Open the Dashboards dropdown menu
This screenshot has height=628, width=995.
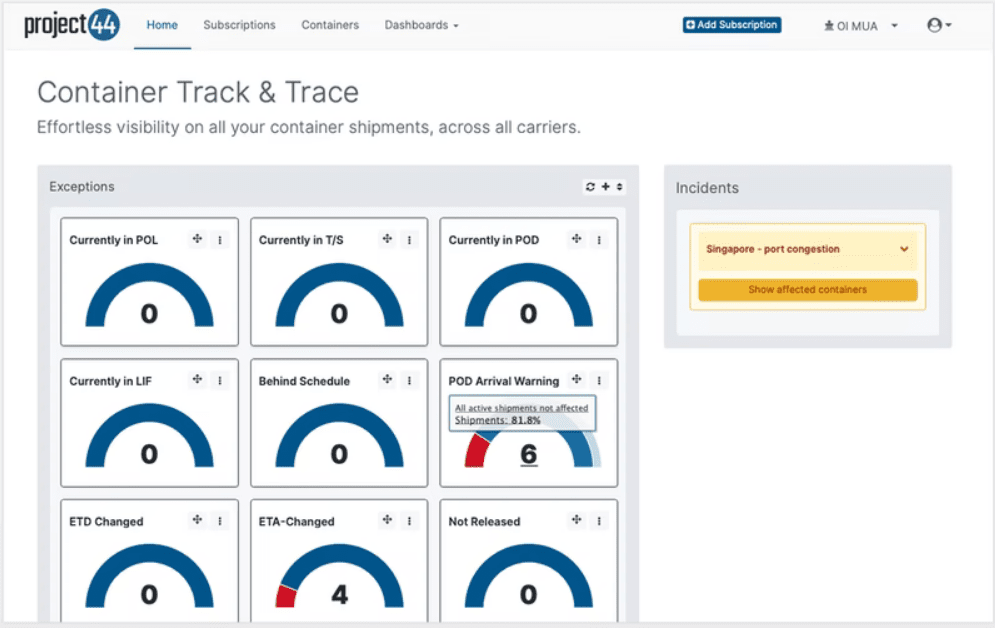click(x=421, y=25)
